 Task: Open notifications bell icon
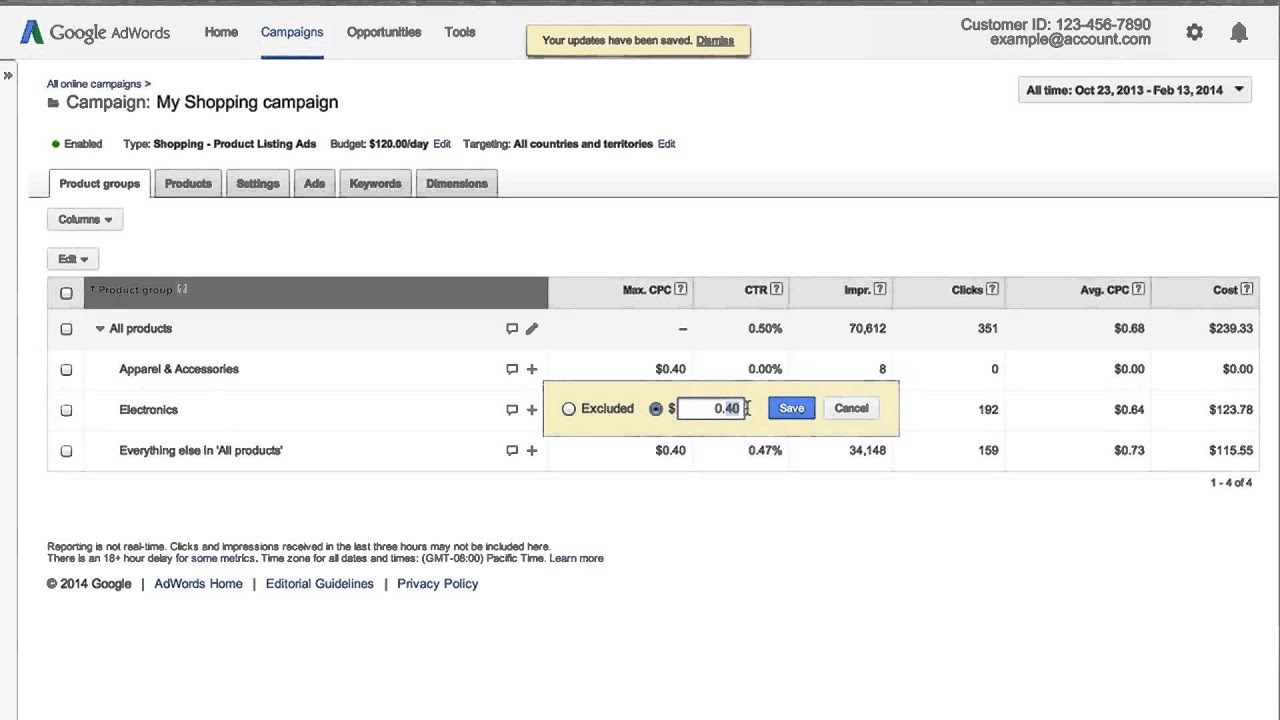click(x=1239, y=32)
